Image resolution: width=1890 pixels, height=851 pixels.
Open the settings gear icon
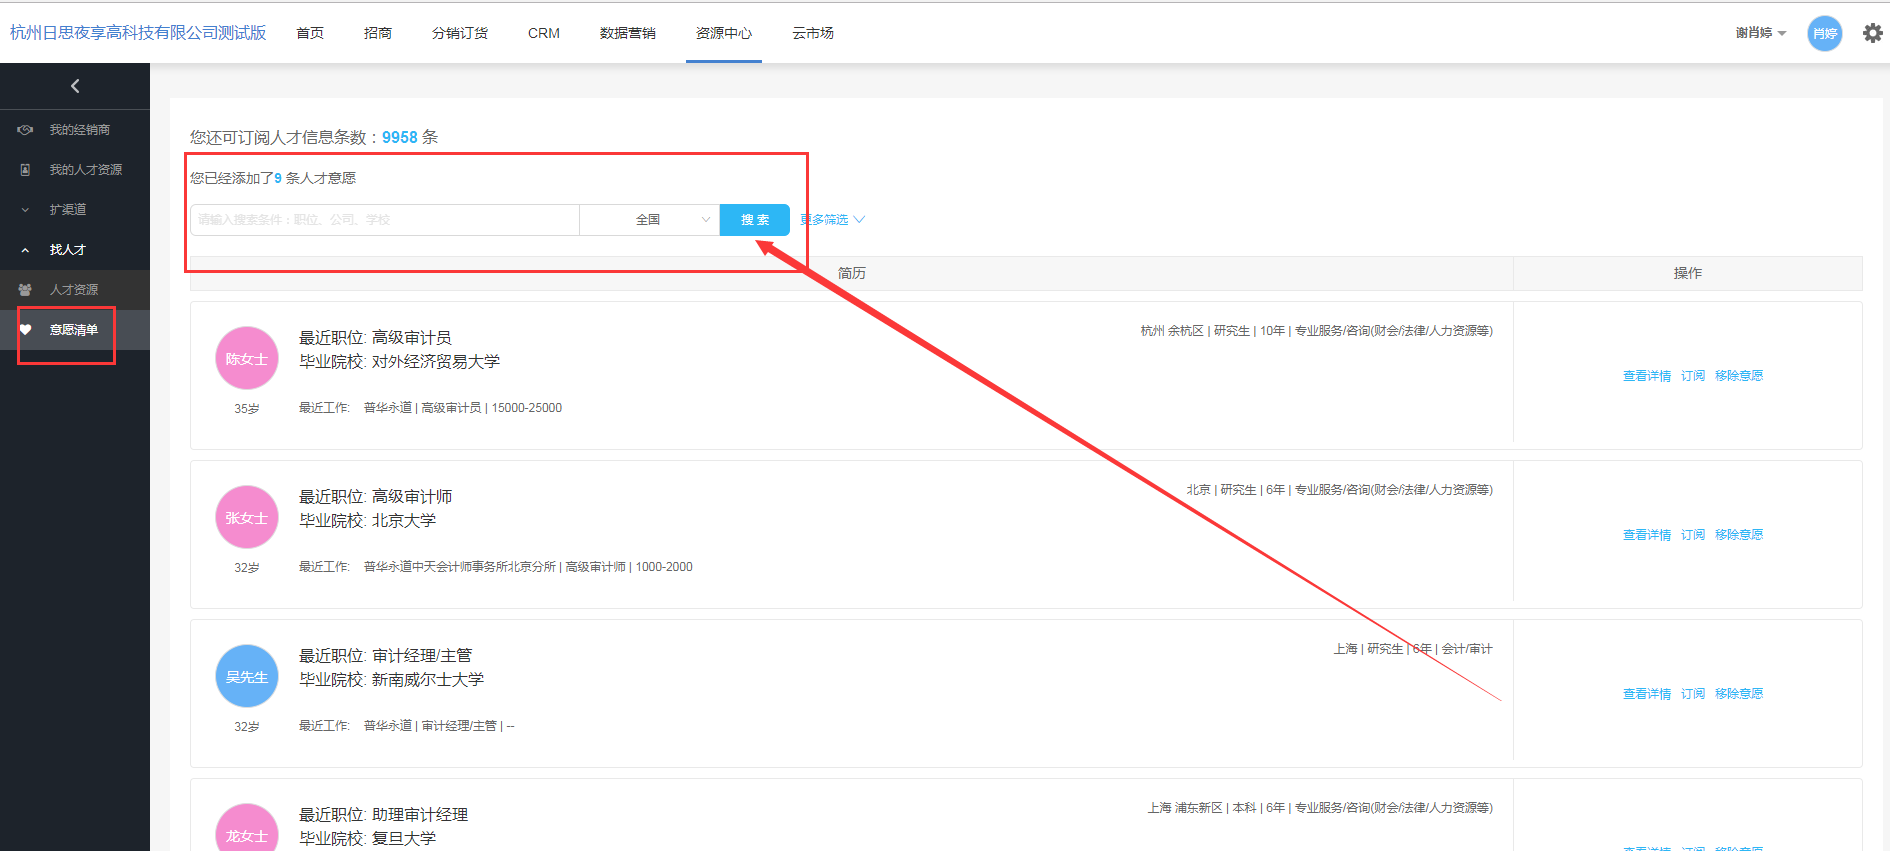tap(1872, 33)
